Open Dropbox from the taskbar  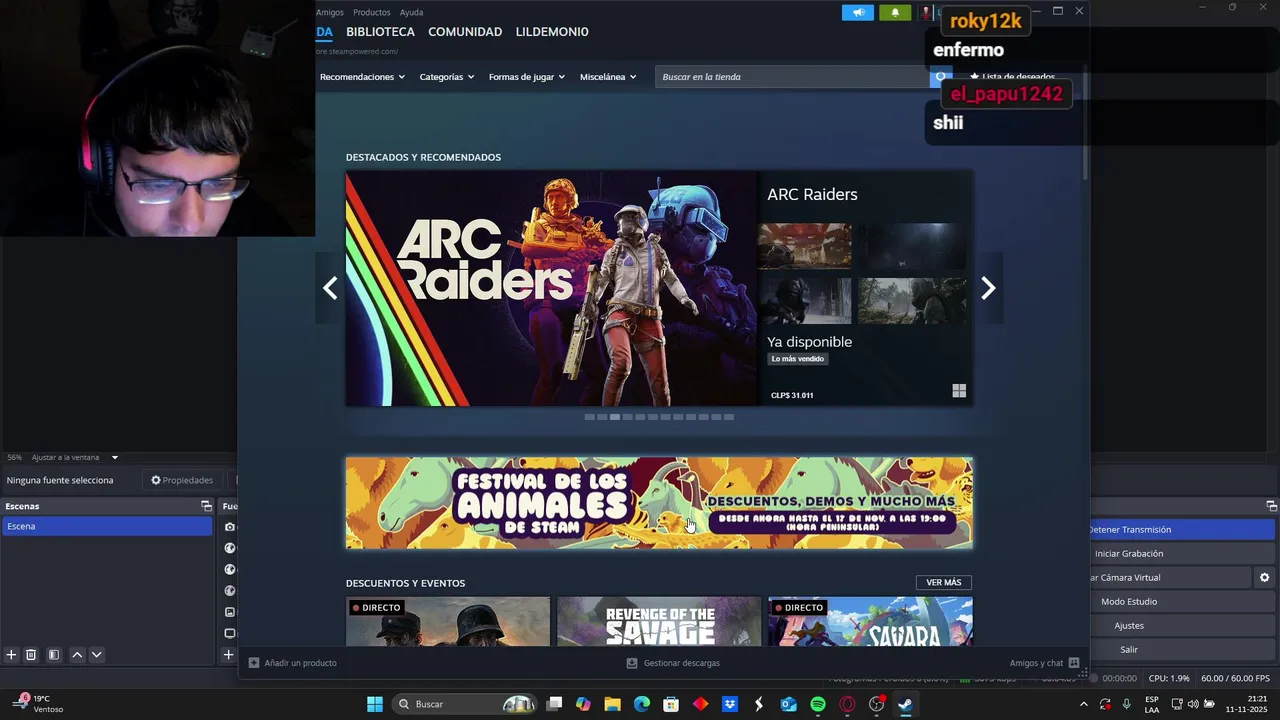pos(730,704)
